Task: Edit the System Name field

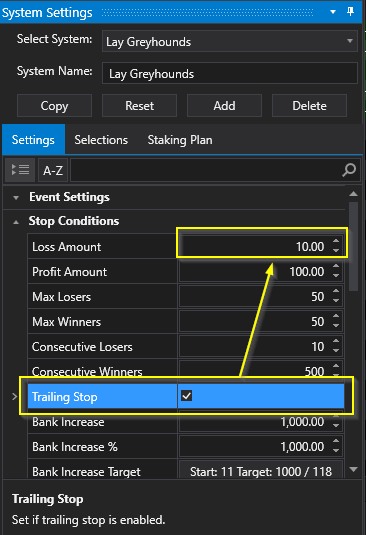Action: [230, 73]
